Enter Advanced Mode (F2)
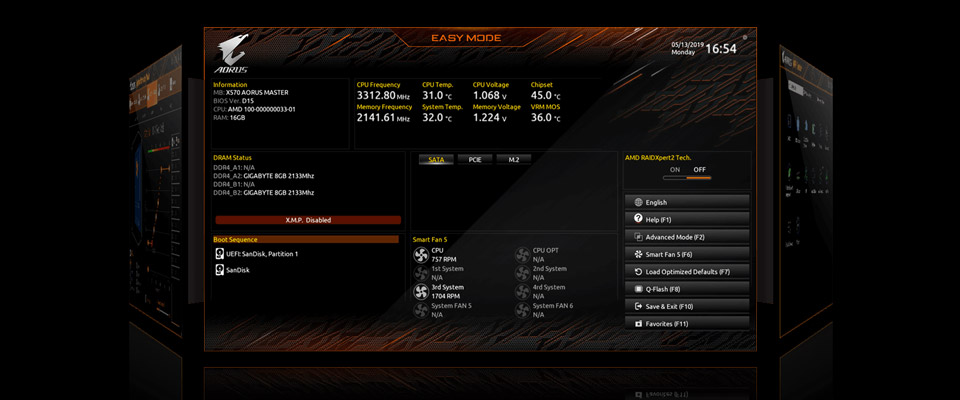The height and width of the screenshot is (400, 960). point(687,236)
